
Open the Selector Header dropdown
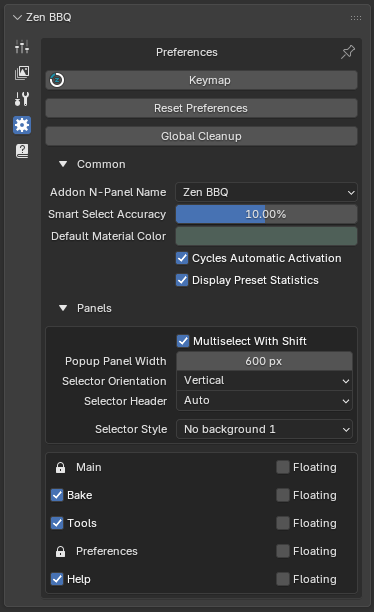[x=264, y=400]
